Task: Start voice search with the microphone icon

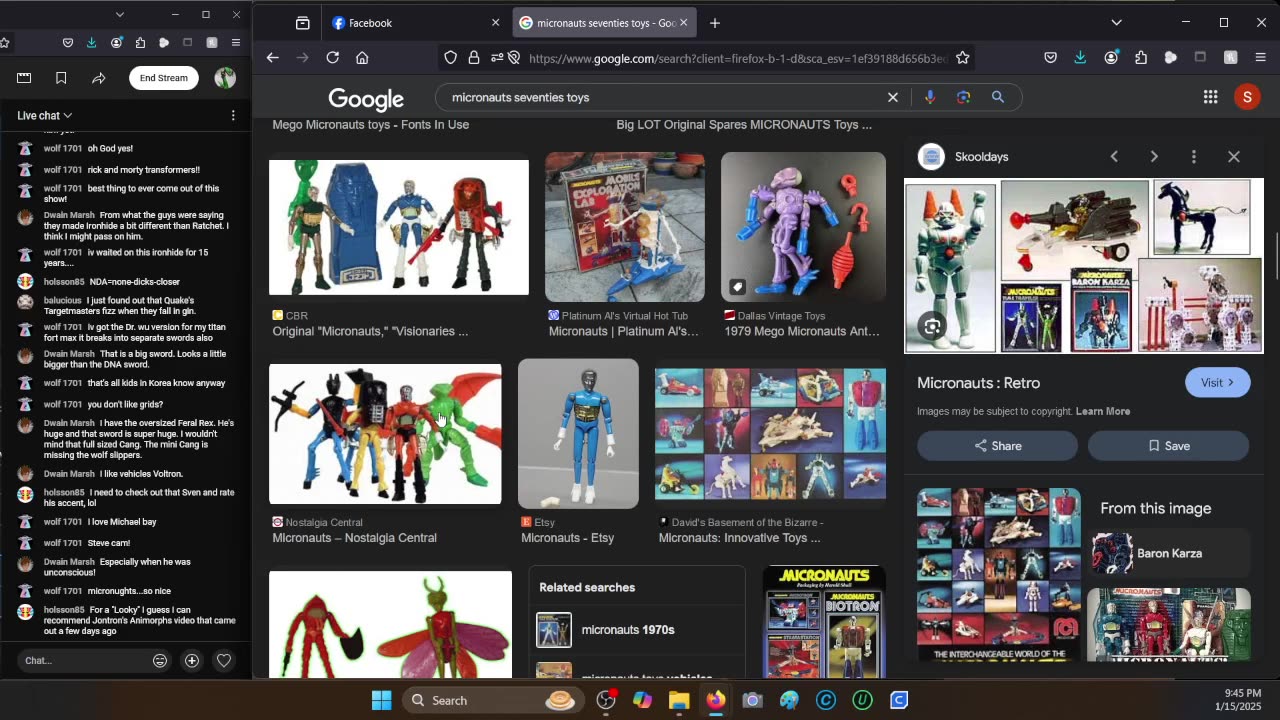Action: pos(930,97)
